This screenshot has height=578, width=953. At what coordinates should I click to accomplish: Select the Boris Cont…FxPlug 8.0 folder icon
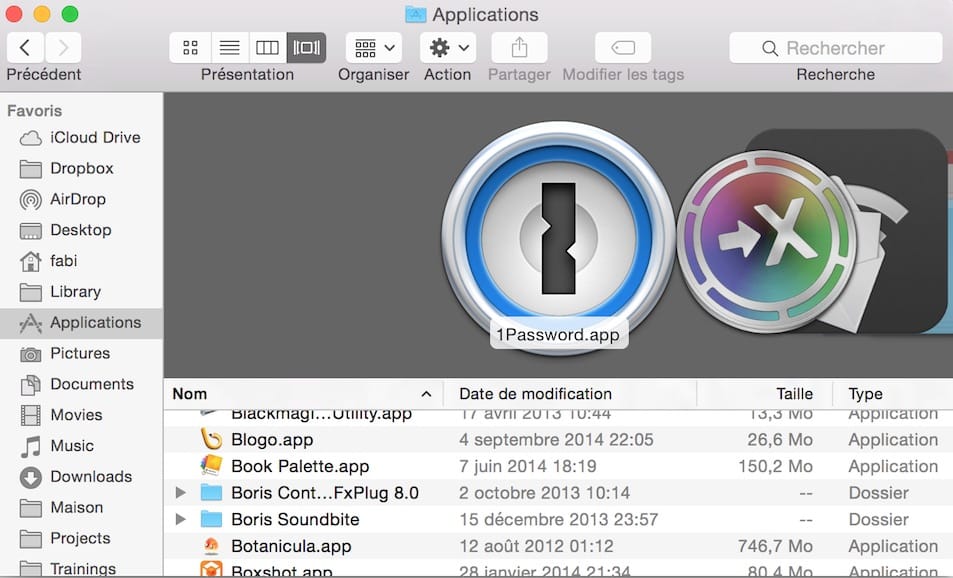(x=212, y=492)
